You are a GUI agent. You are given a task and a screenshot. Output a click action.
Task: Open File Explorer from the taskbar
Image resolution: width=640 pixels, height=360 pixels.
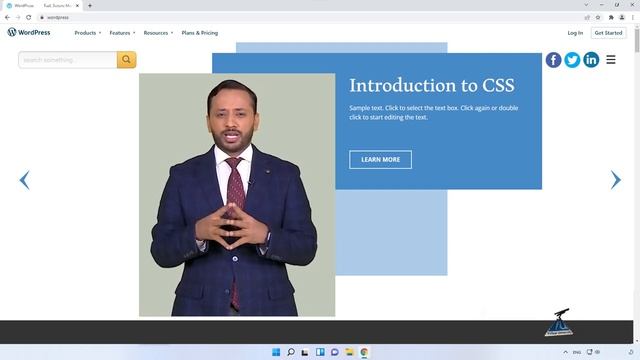349,352
